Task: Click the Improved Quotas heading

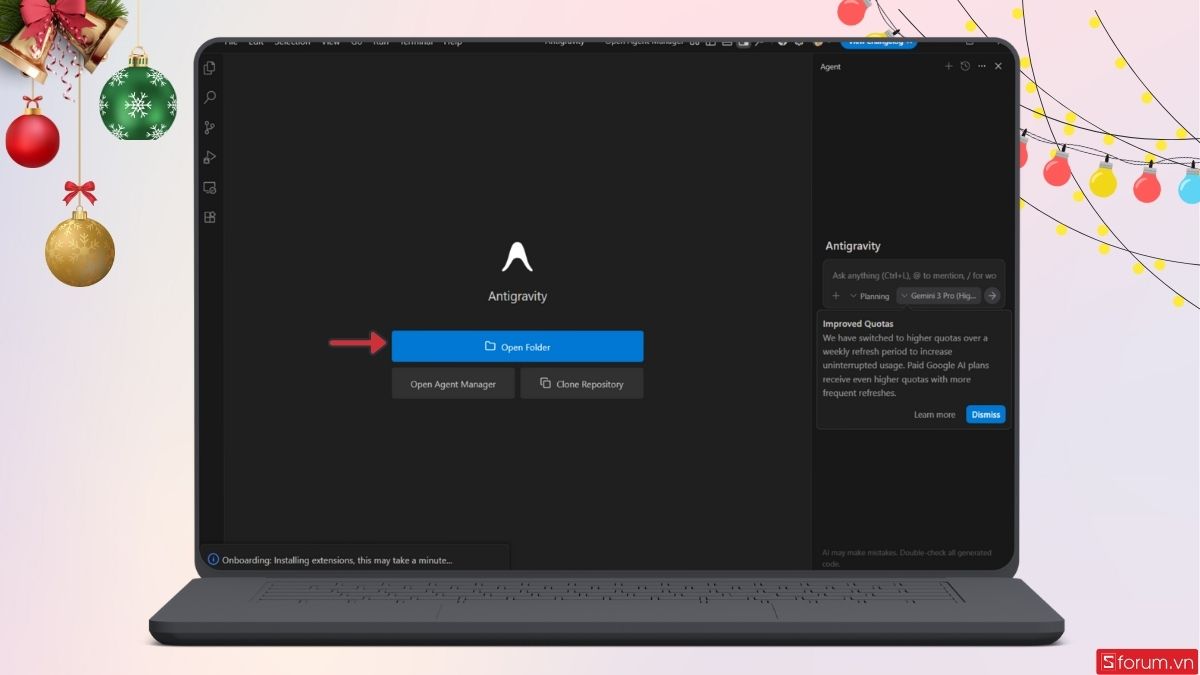Action: (858, 324)
